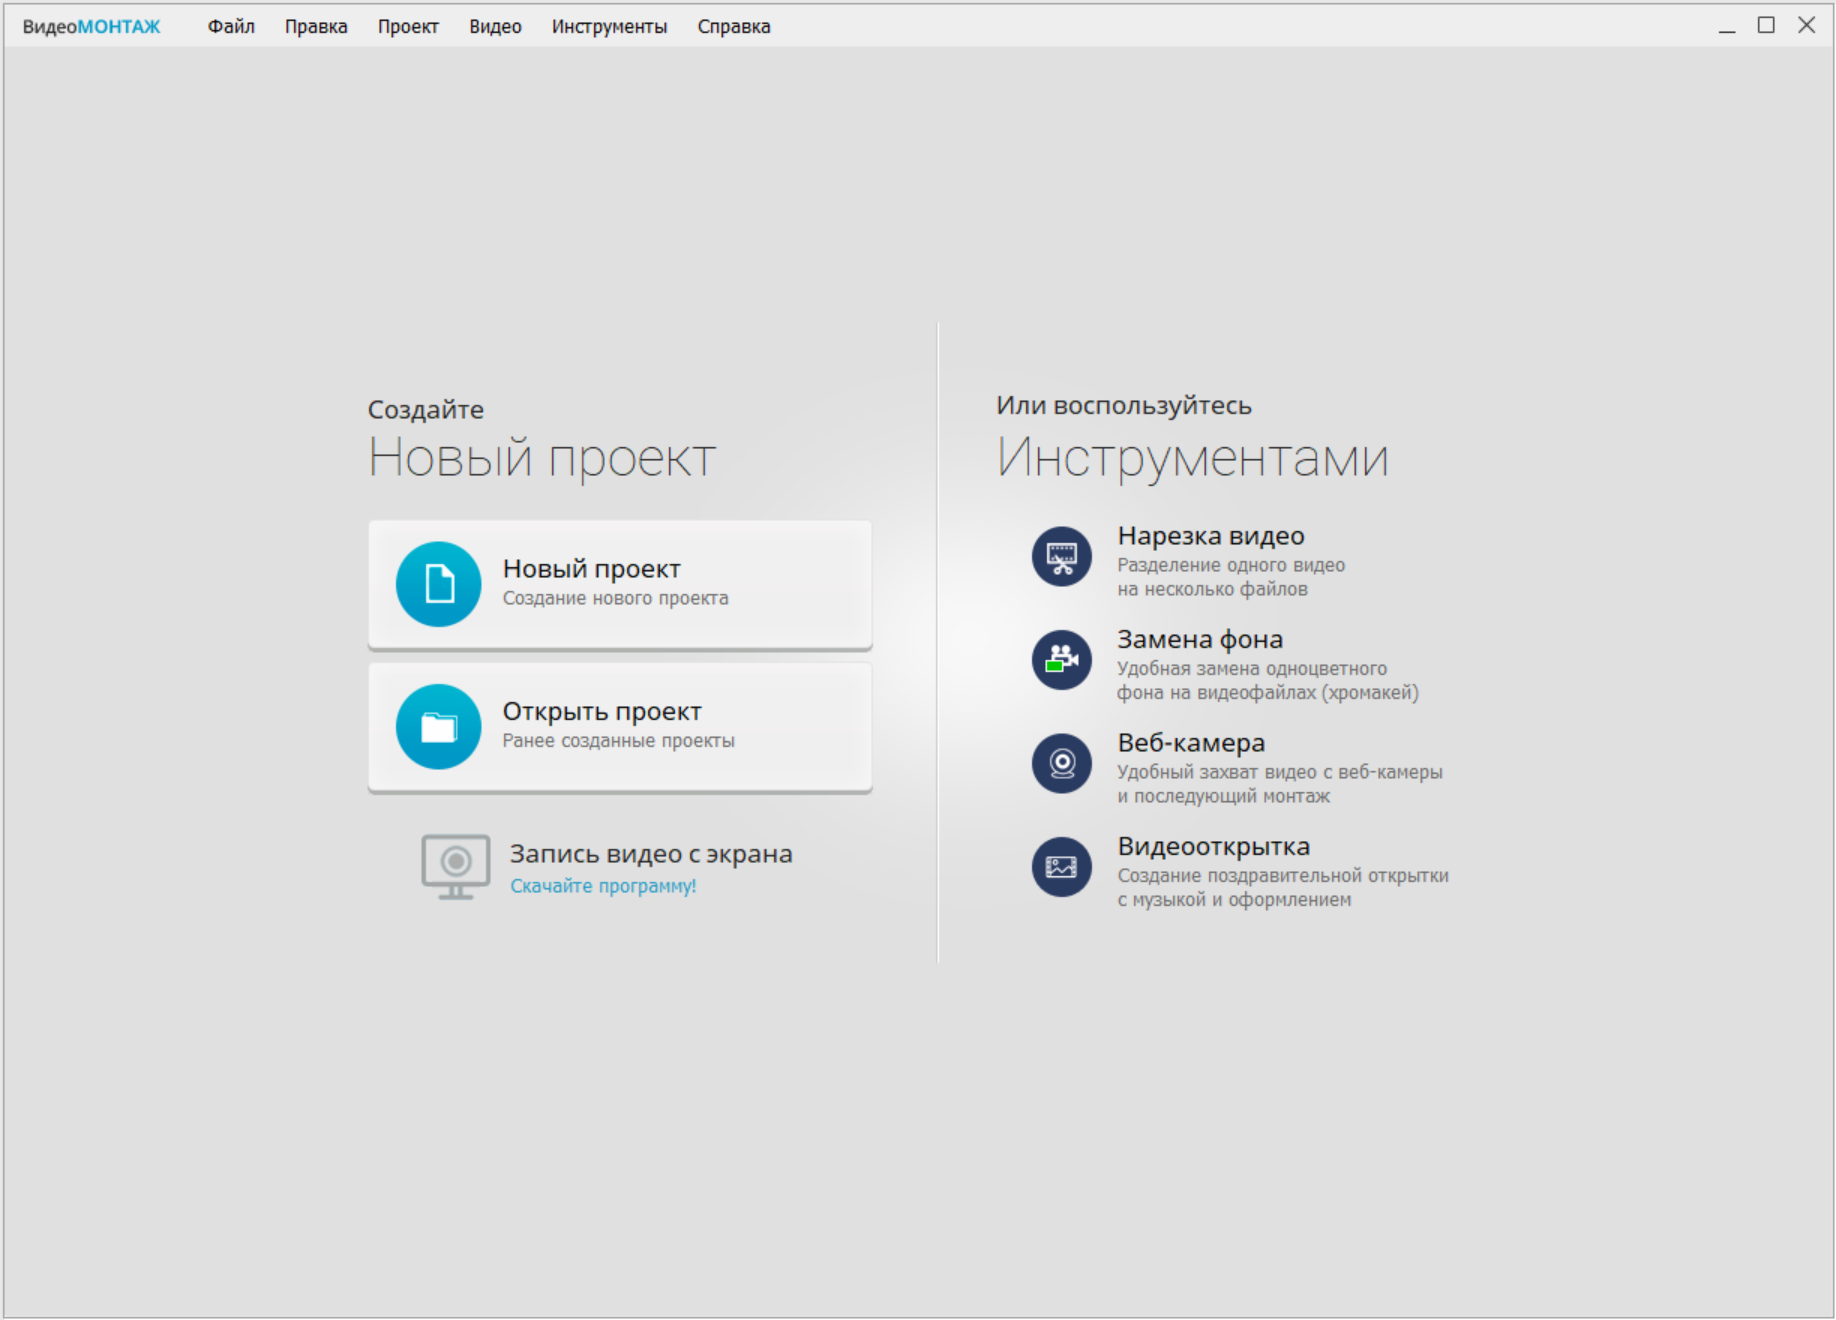Select the Запись видео с экрана option
The width and height of the screenshot is (1836, 1320).
tap(651, 853)
